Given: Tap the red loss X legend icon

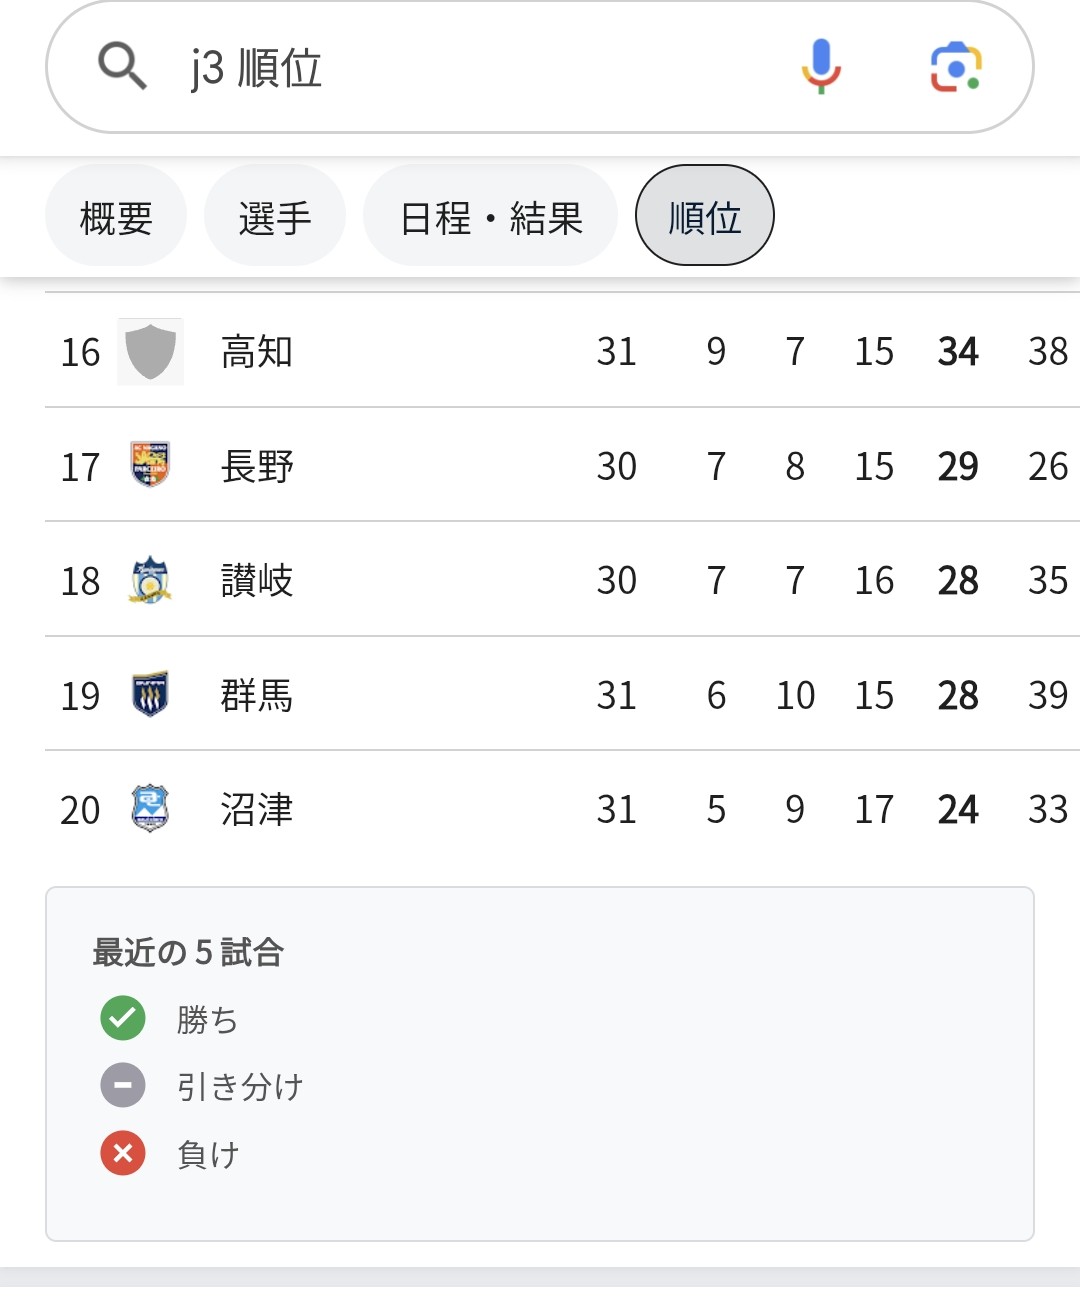Looking at the screenshot, I should pyautogui.click(x=123, y=1153).
